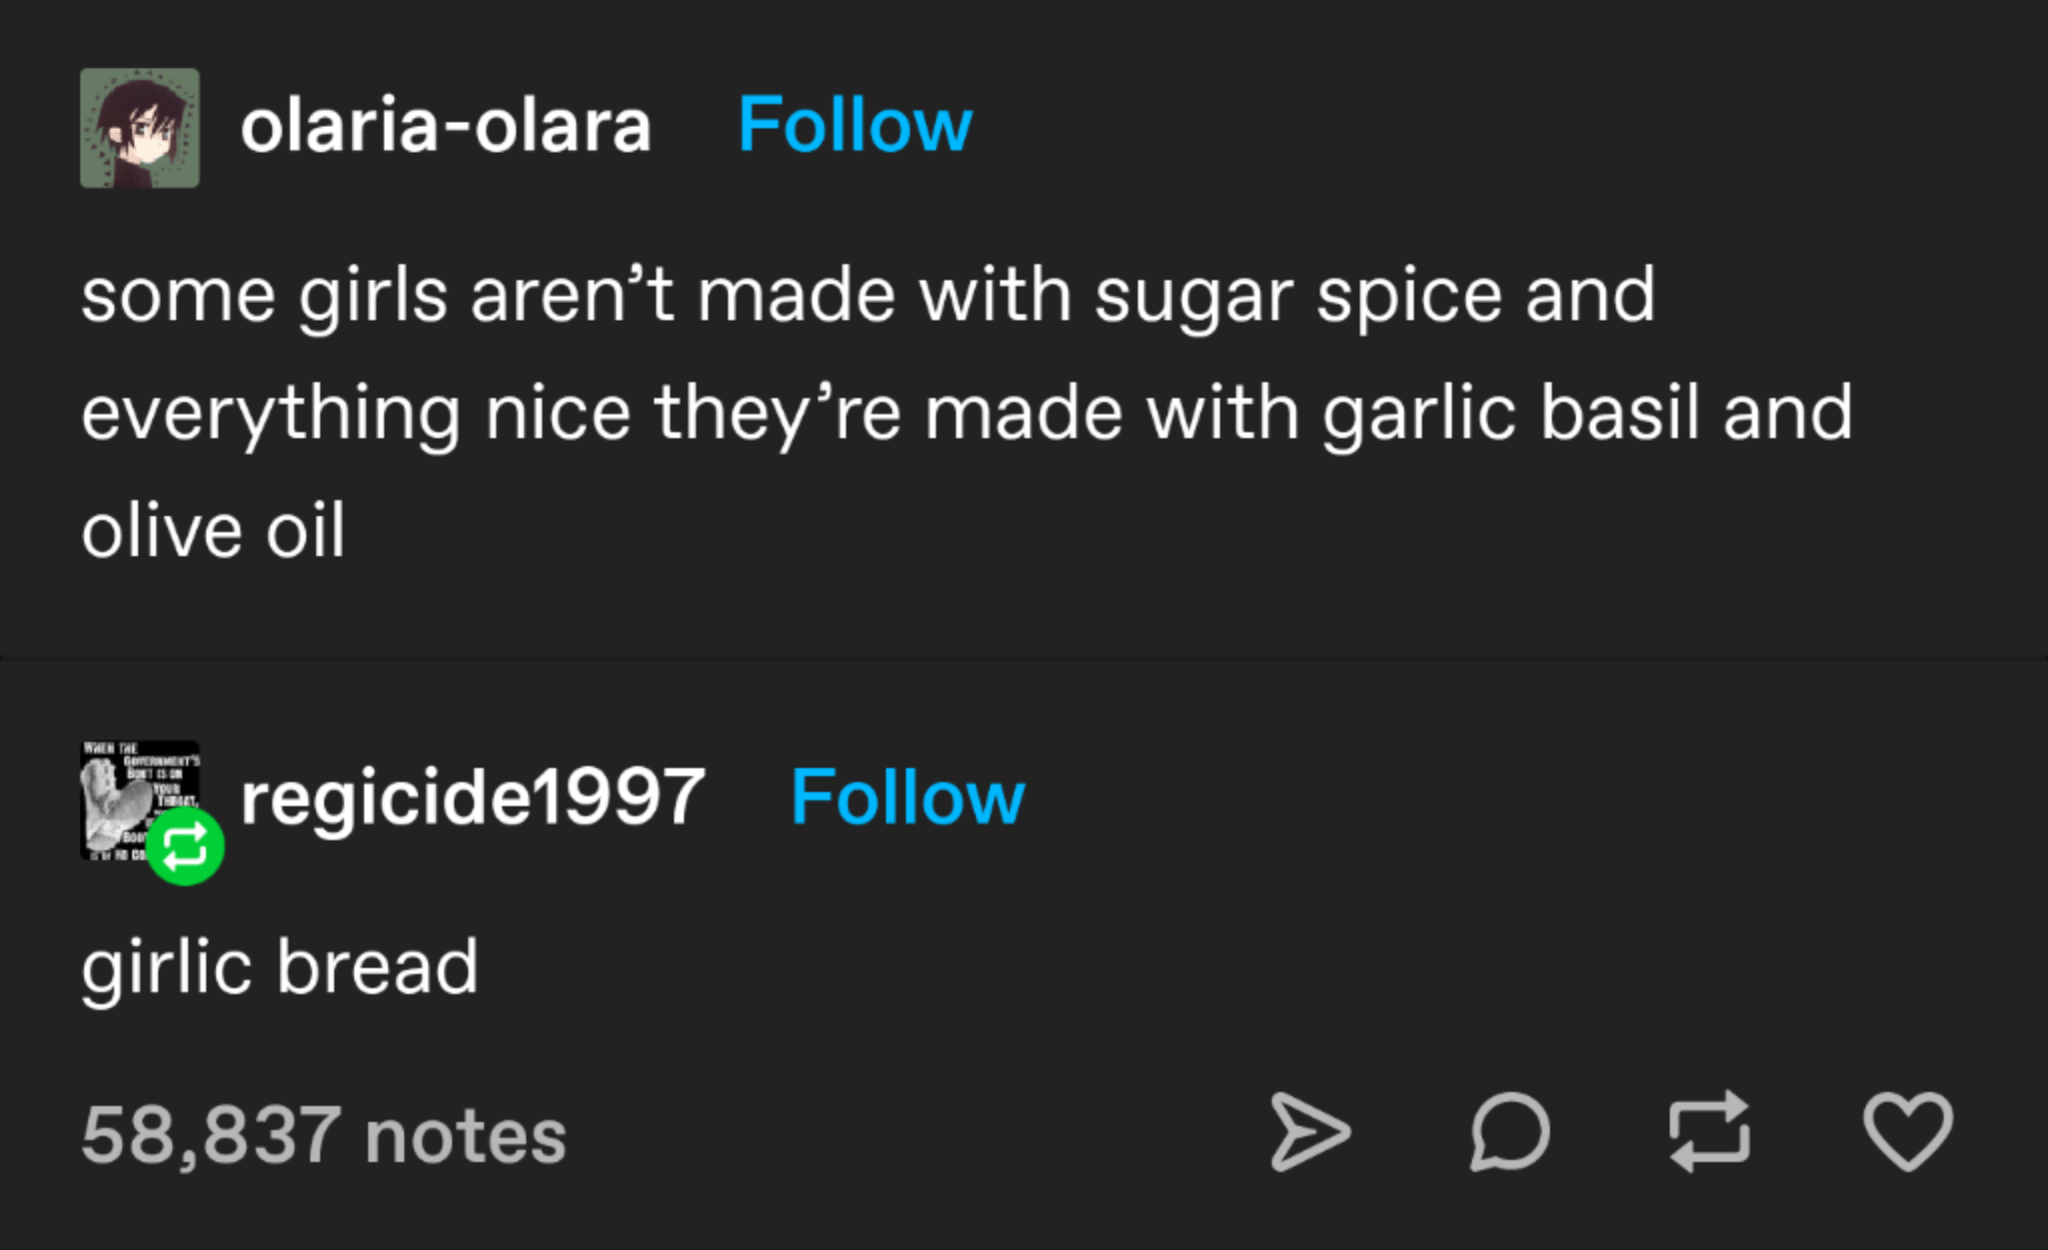Screen dimensions: 2048x1250
Task: Reblog the post using the reblog arrows icon
Action: [x=1712, y=1131]
